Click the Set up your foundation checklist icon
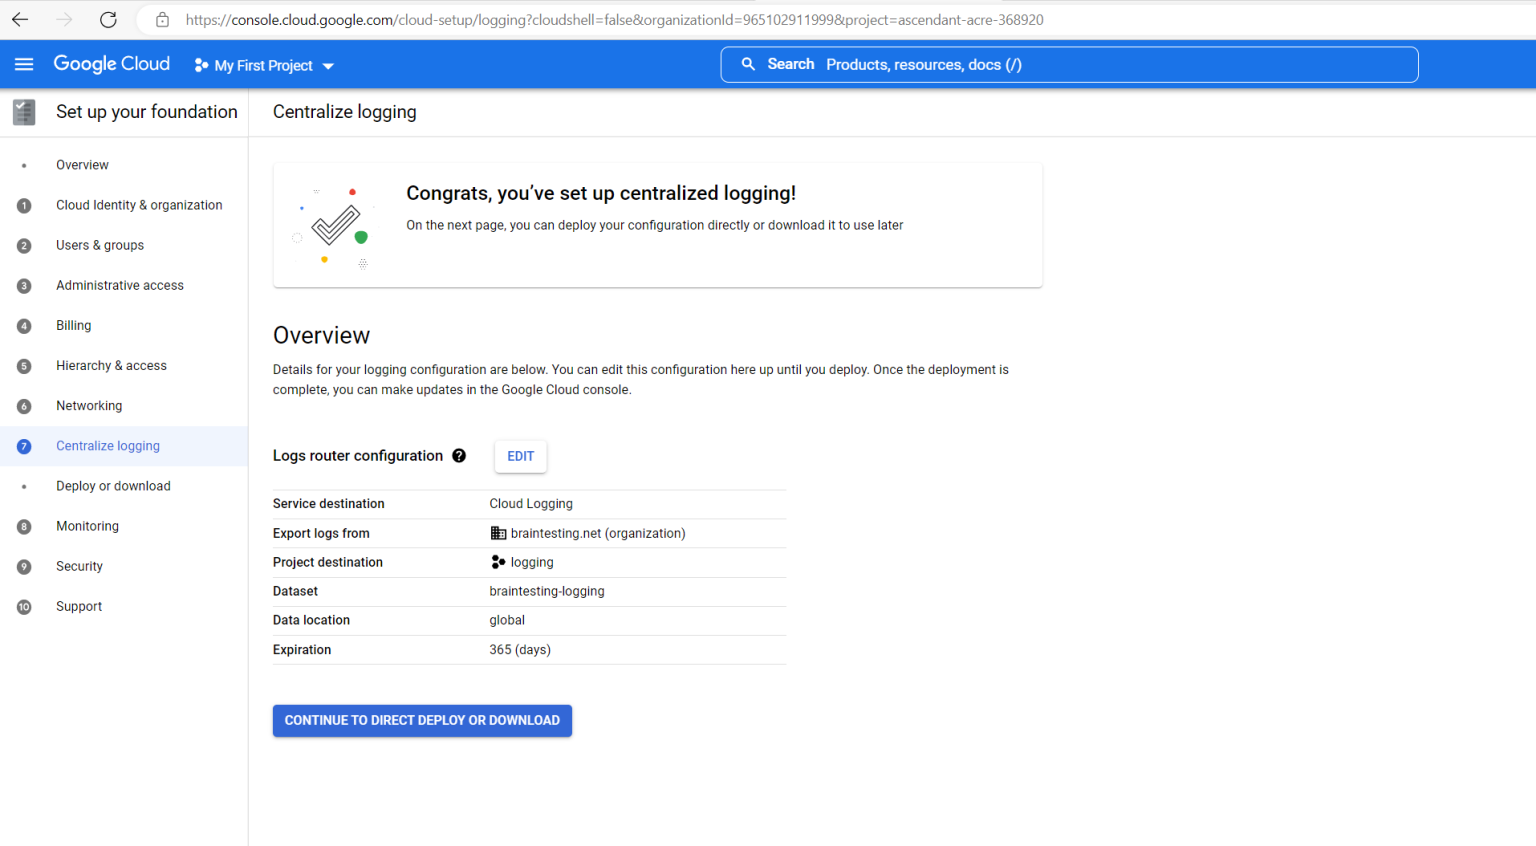 23,111
